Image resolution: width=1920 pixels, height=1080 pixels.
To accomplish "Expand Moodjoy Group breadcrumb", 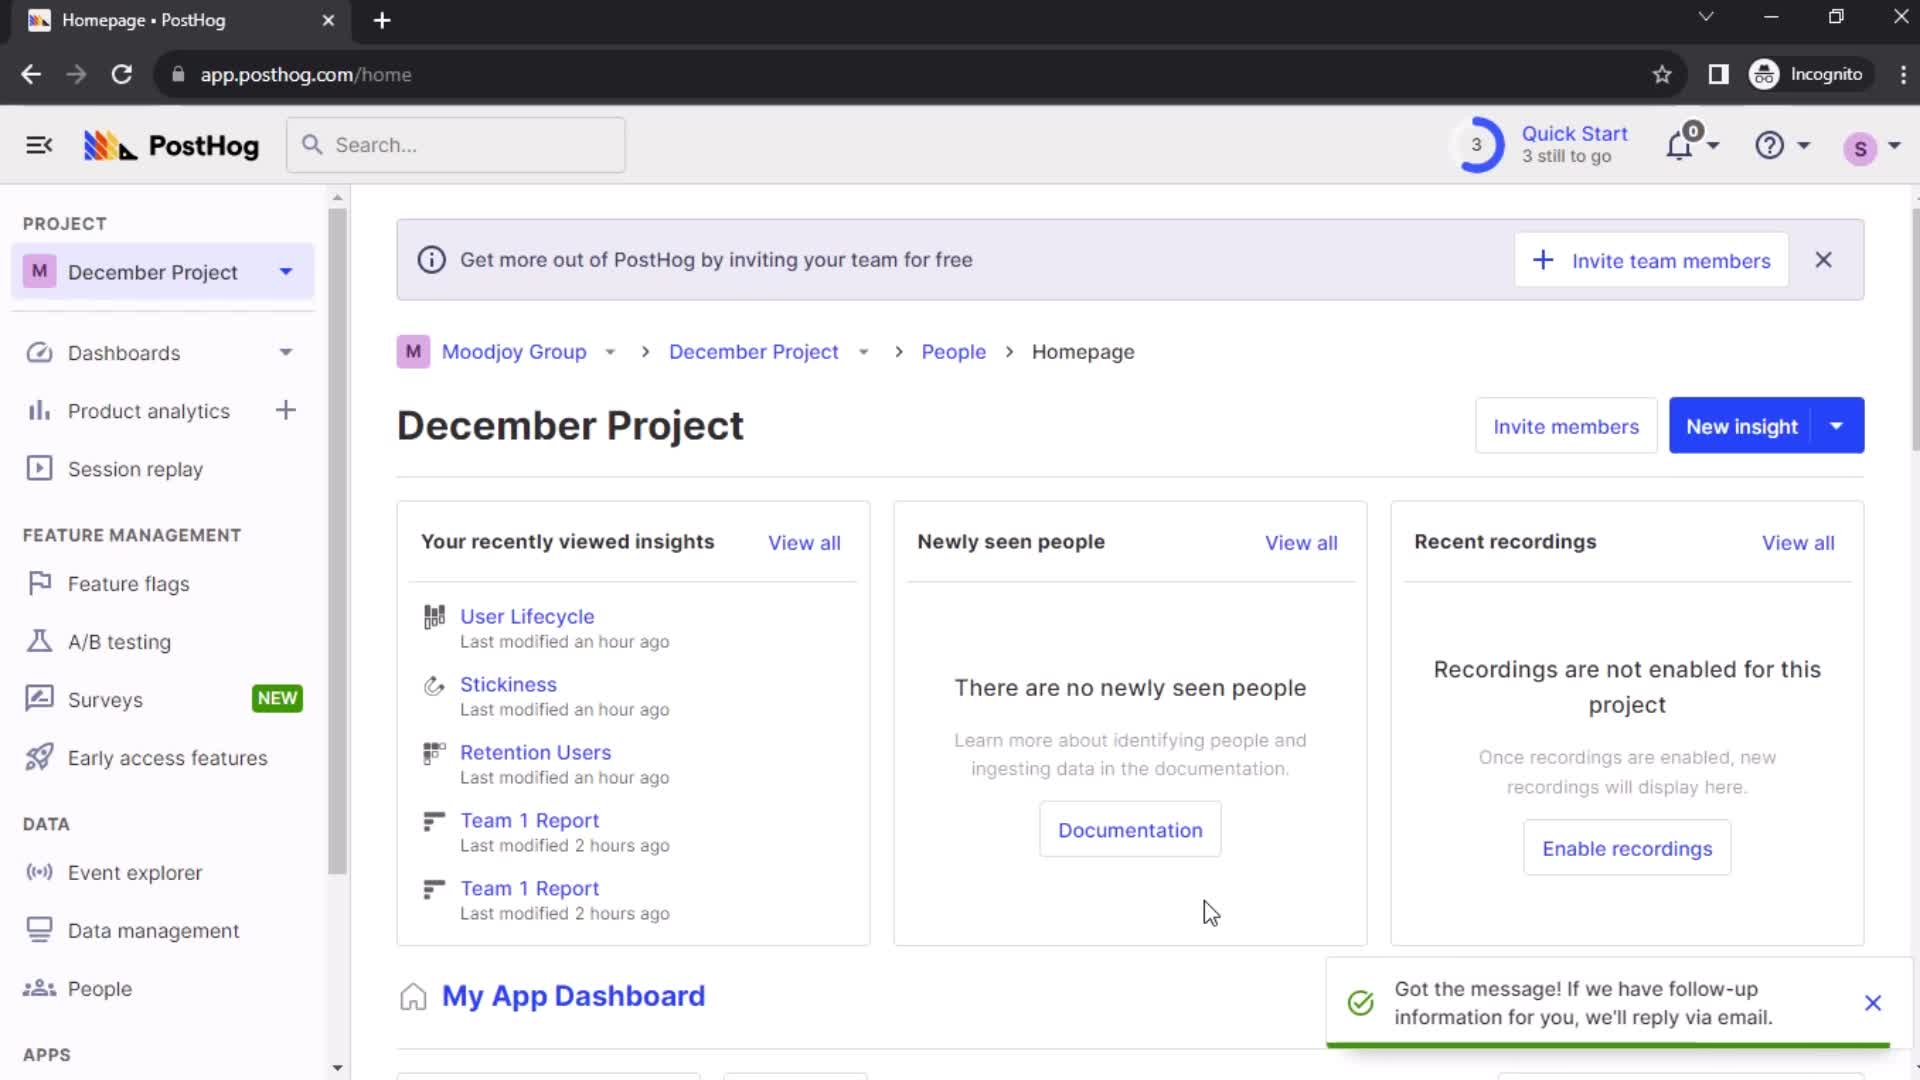I will [609, 352].
